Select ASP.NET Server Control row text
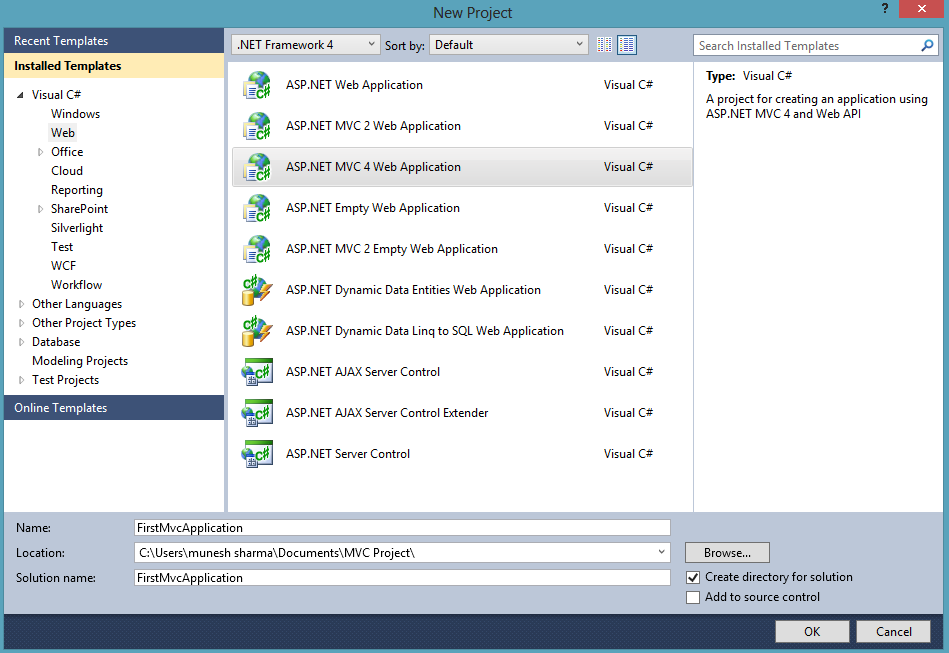This screenshot has width=949, height=653. (348, 454)
